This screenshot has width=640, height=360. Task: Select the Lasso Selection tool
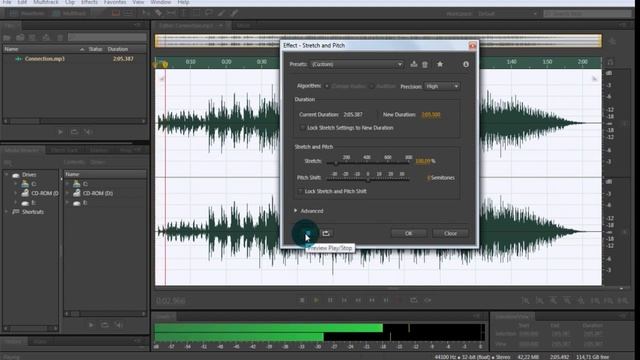point(209,13)
